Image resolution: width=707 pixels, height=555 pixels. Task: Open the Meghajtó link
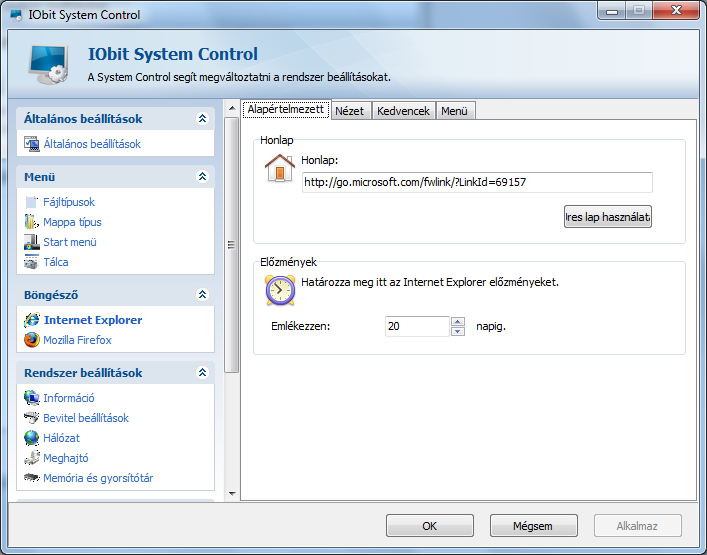66,458
